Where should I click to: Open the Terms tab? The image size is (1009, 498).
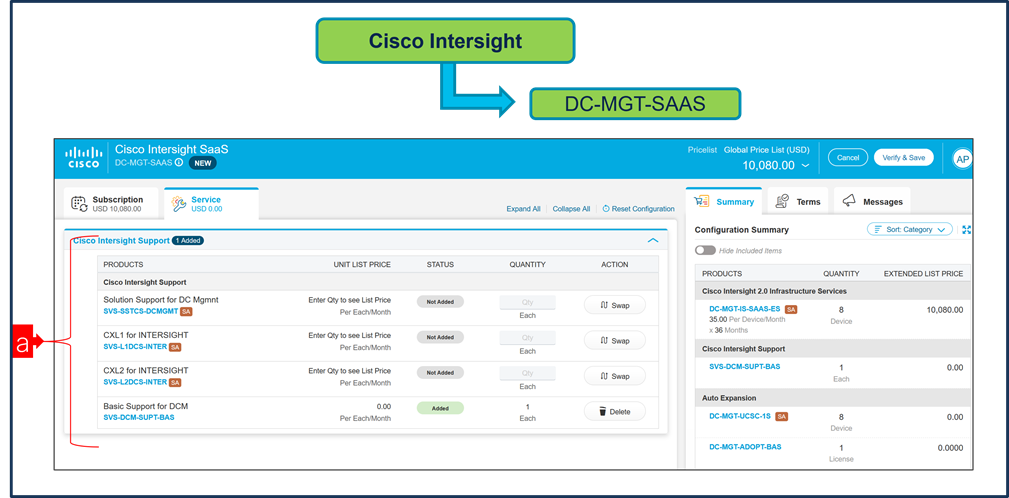pos(798,201)
